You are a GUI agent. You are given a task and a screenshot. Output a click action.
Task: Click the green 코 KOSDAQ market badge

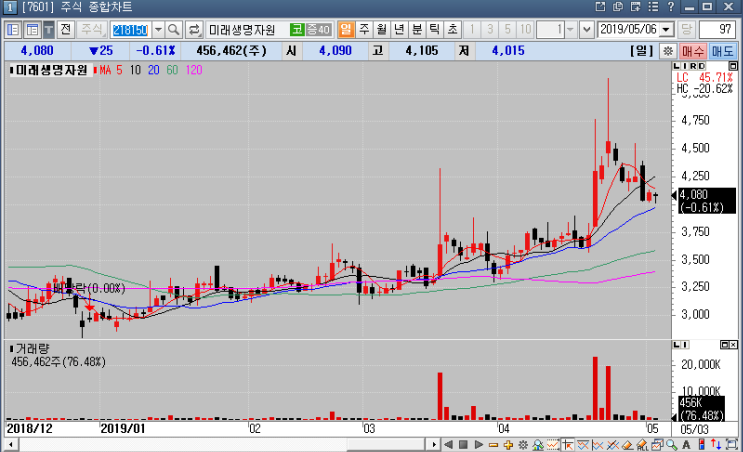click(297, 29)
